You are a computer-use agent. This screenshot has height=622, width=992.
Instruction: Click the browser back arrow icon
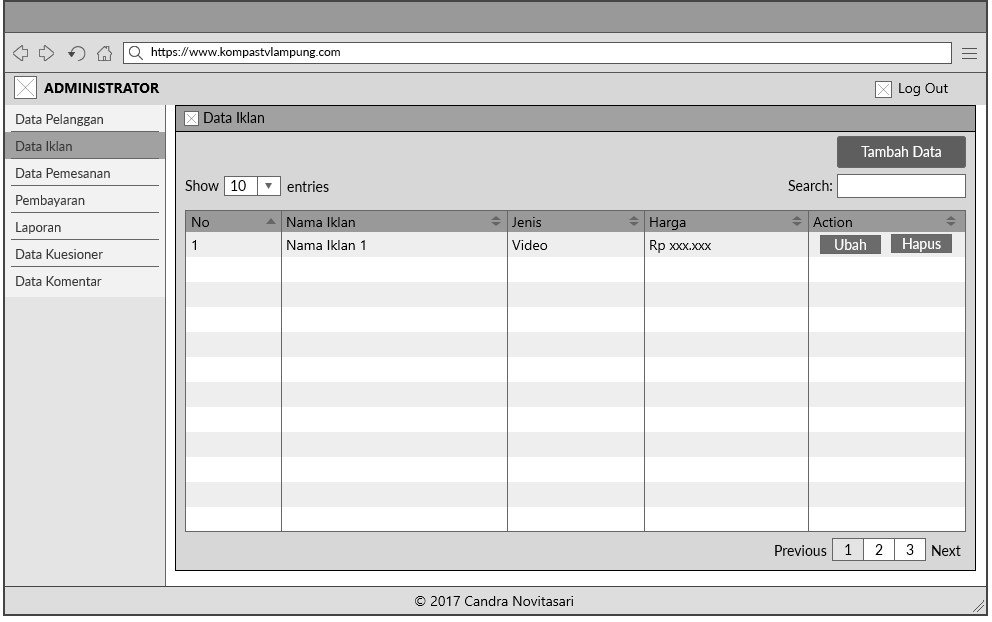[20, 53]
